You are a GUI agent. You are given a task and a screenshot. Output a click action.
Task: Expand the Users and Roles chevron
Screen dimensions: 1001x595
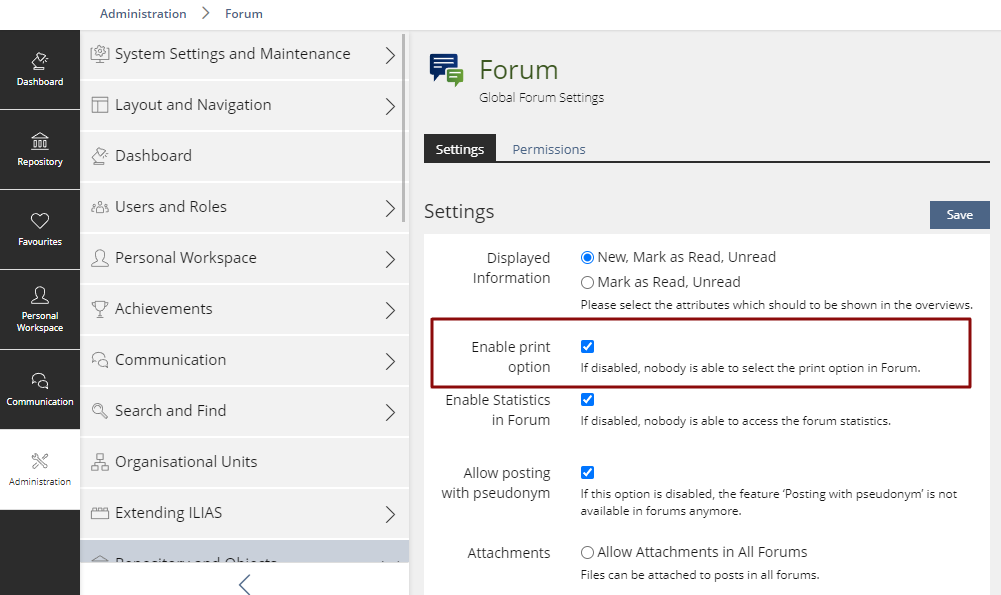[x=390, y=208]
